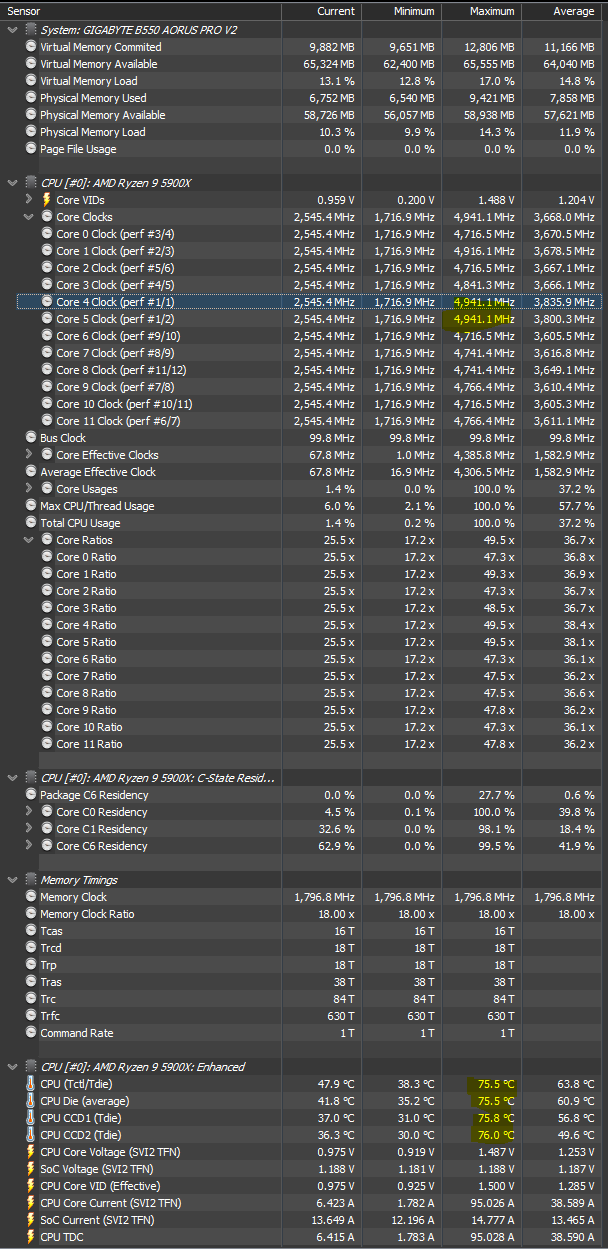The image size is (608, 1249).
Task: Collapse the System GIGABYTE B550 AORUS PRO V2 group
Action: coord(12,30)
